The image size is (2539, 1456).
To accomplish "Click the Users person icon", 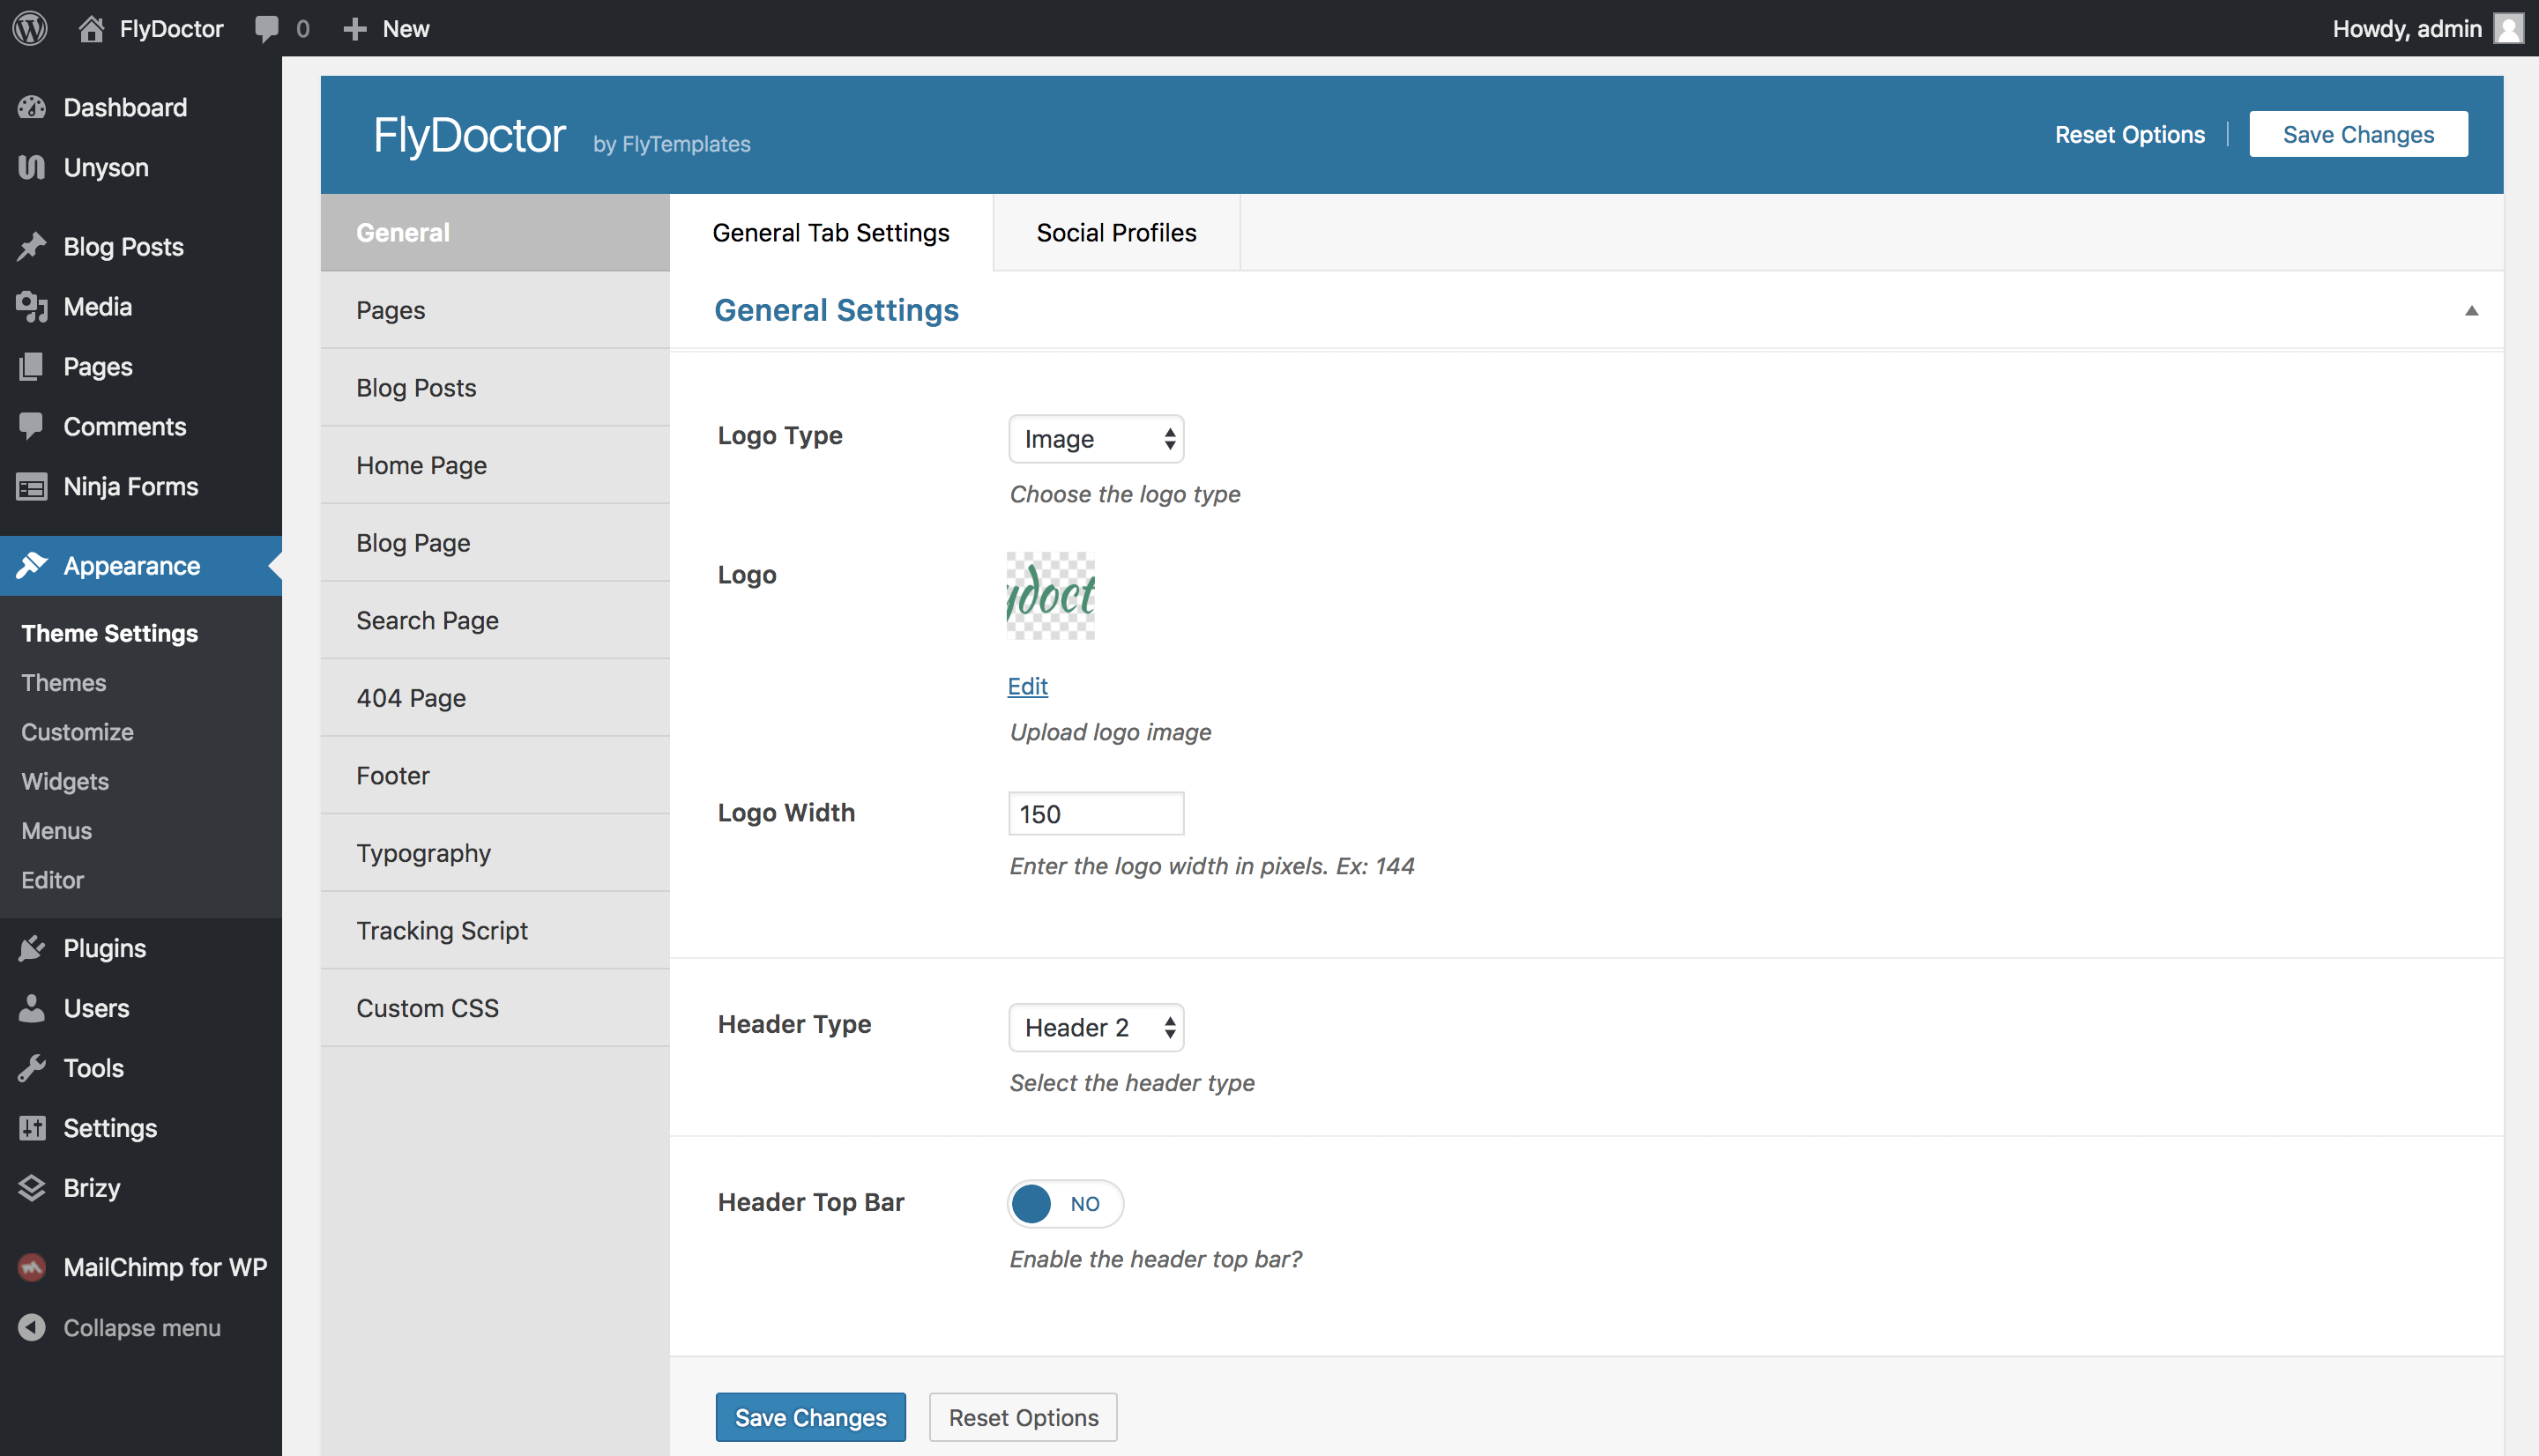I will pos(32,1007).
